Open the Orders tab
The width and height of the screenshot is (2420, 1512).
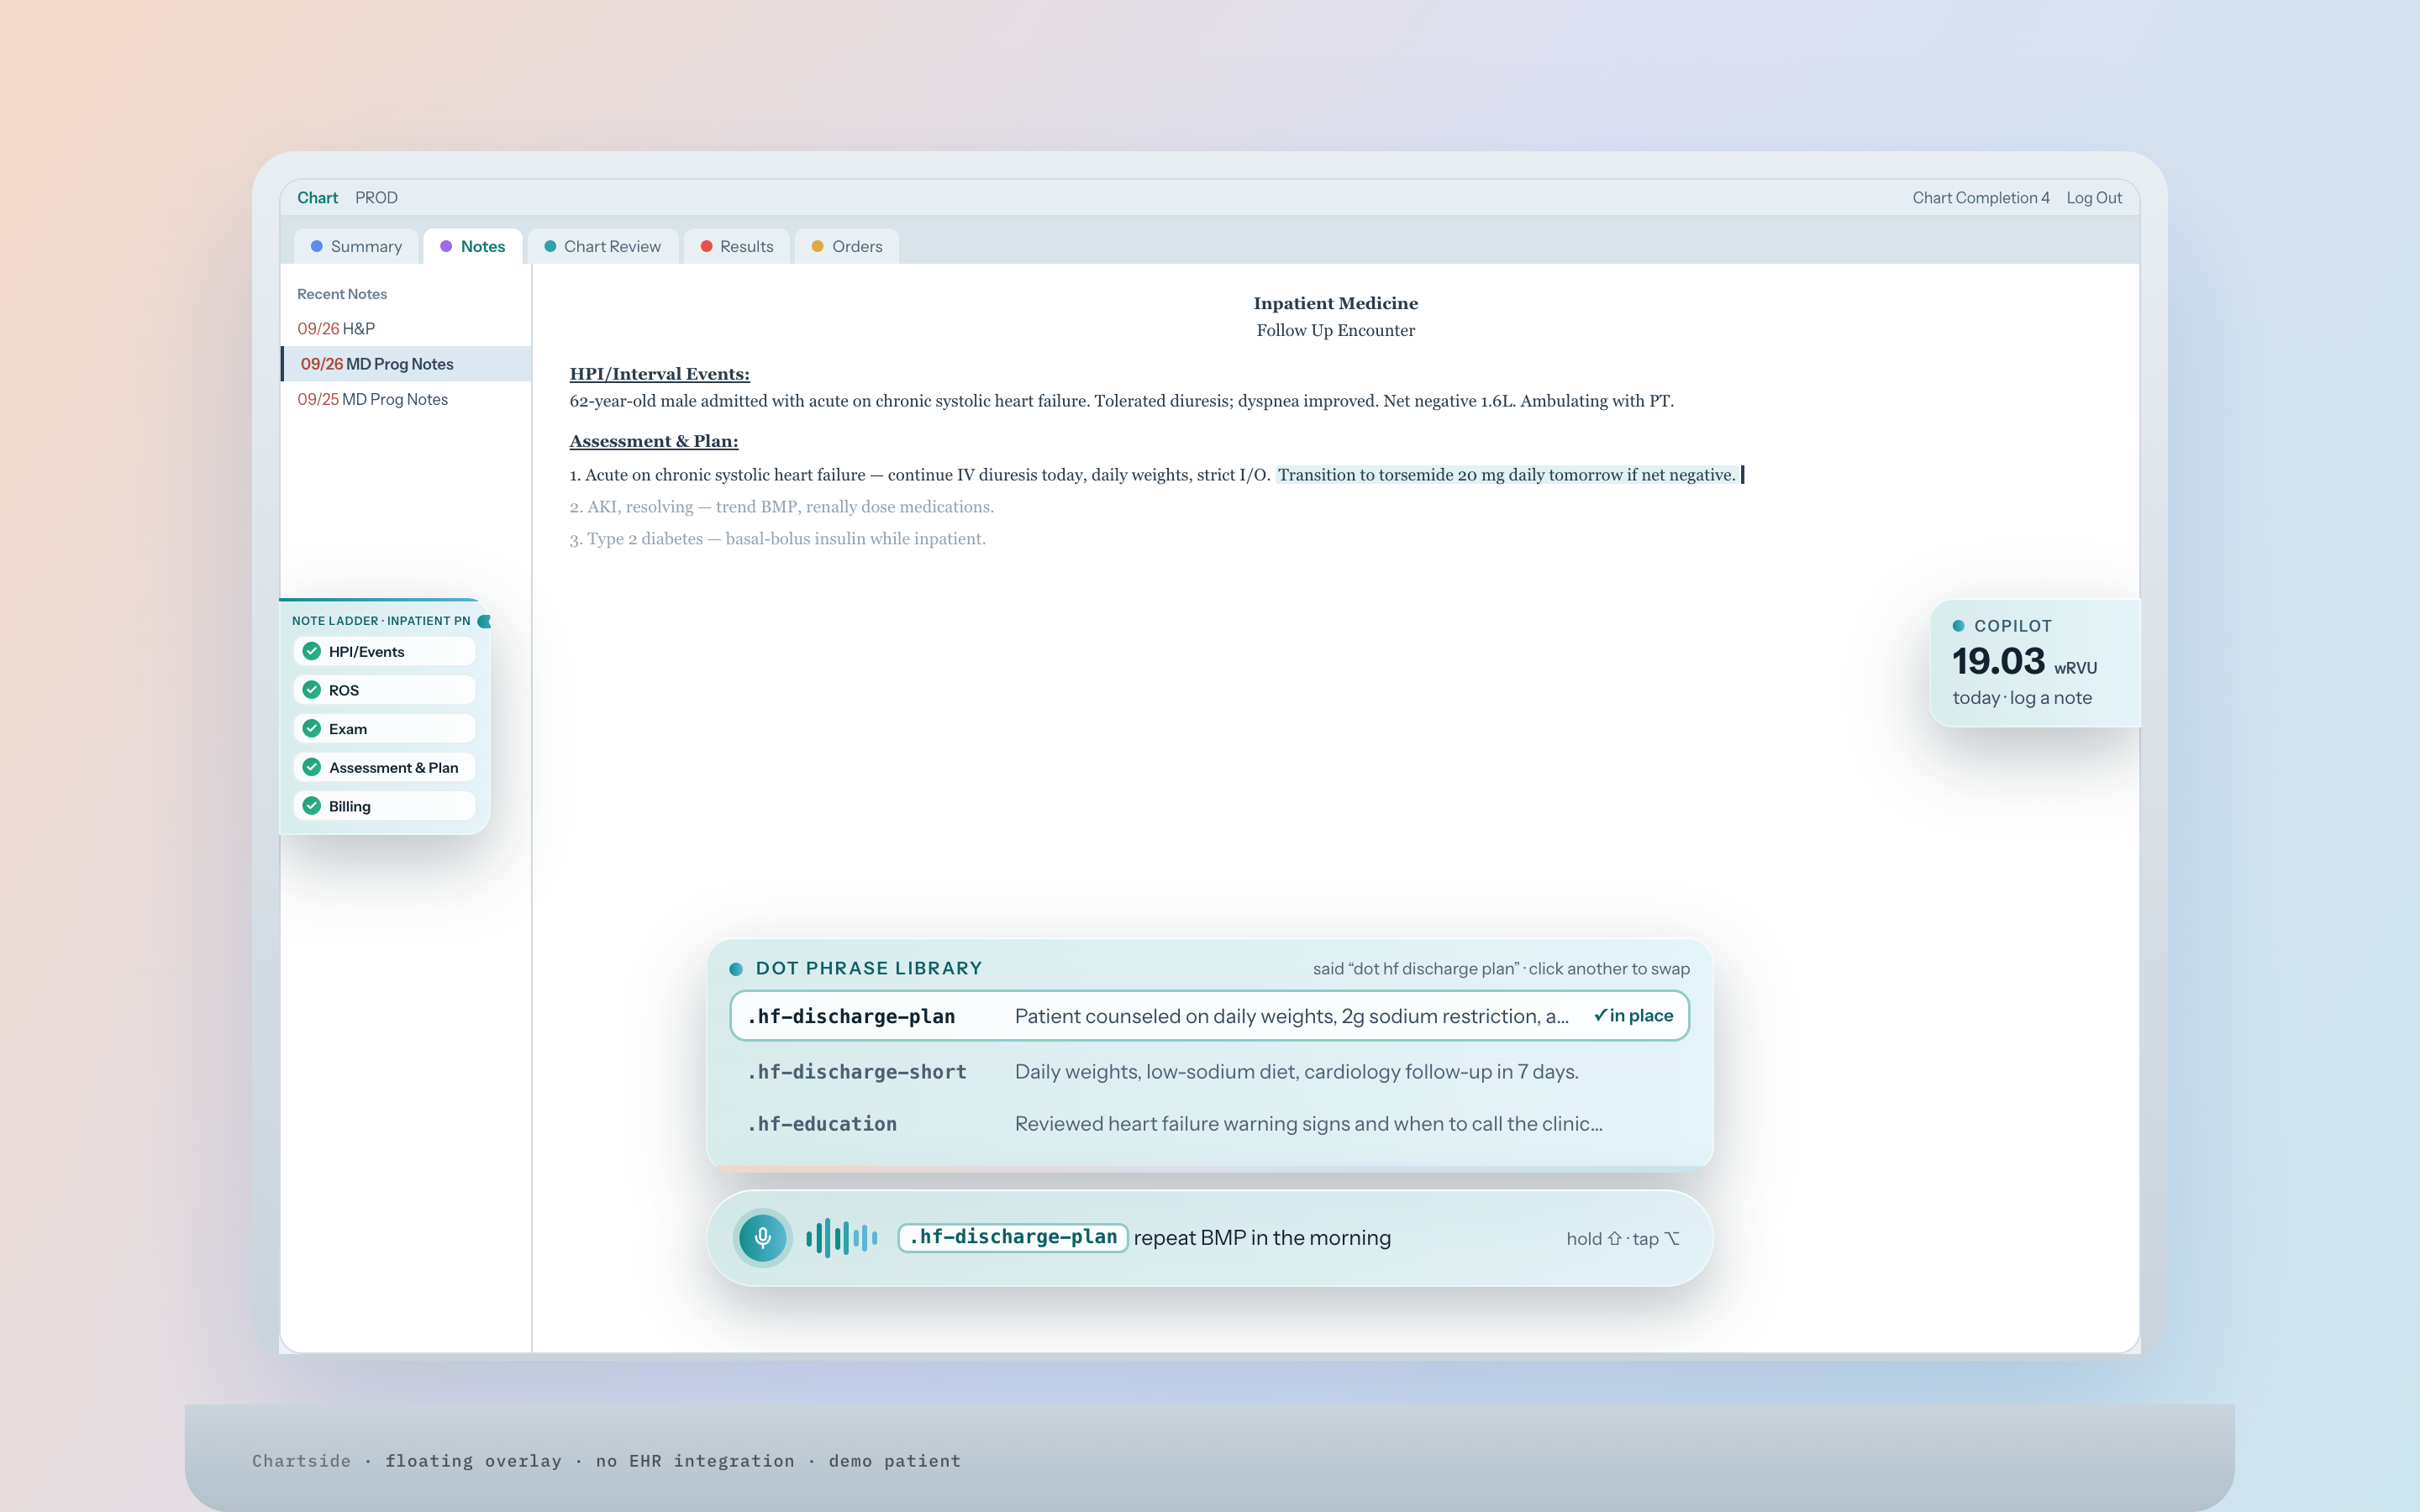847,246
